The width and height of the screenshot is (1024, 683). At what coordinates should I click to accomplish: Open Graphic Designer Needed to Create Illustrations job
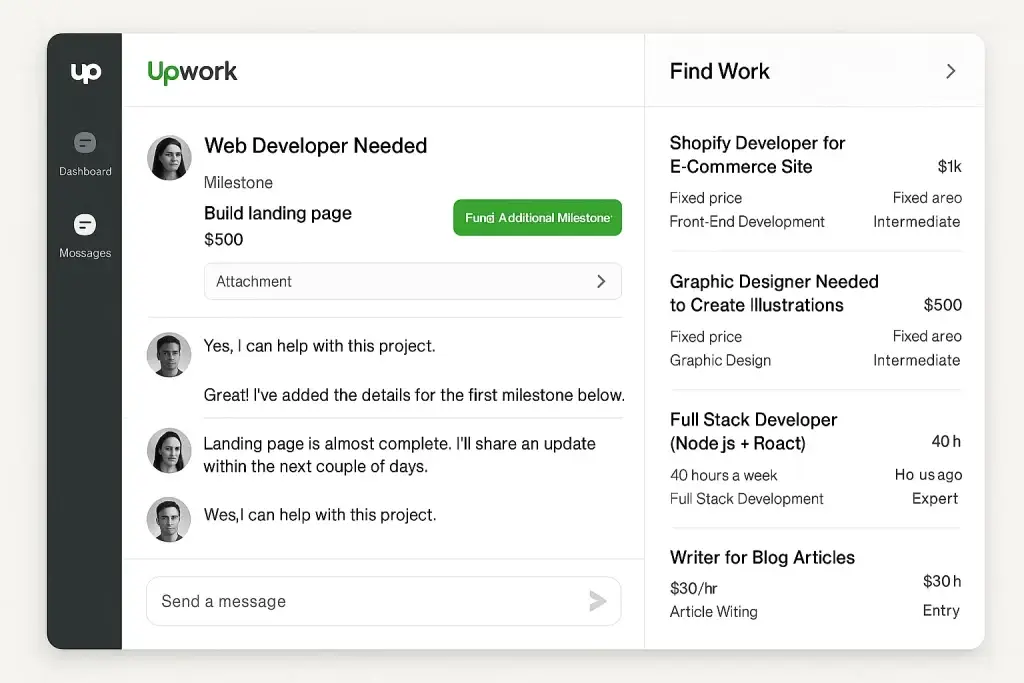pyautogui.click(x=774, y=293)
